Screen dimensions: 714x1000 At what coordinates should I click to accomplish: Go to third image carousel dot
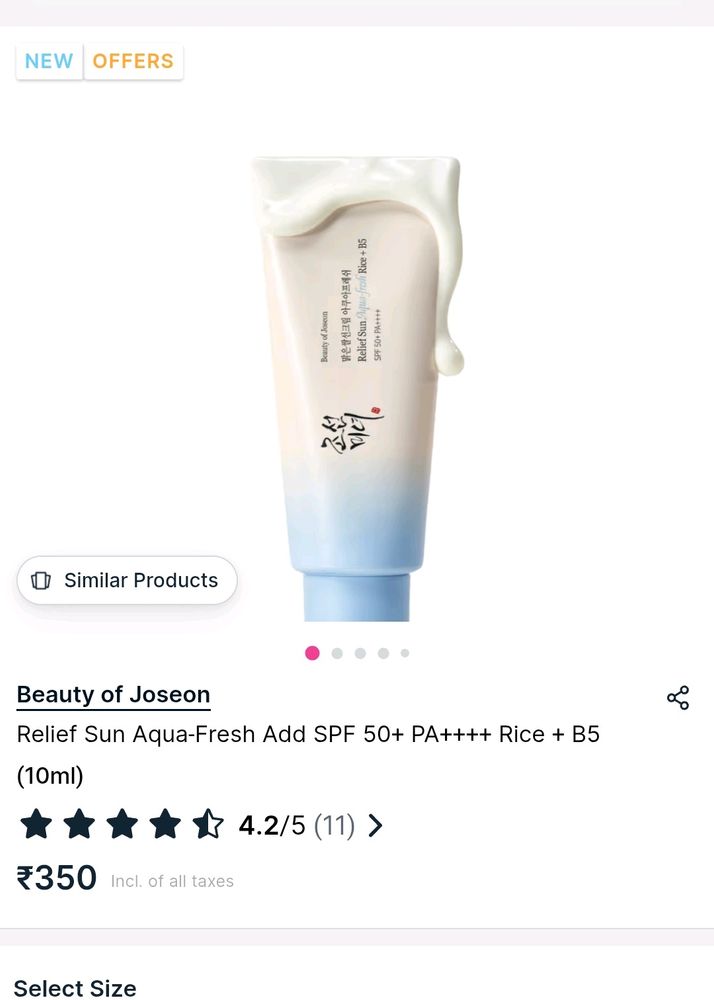360,653
